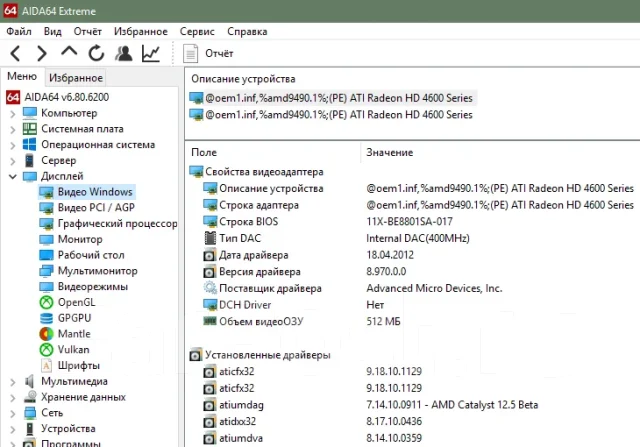The width and height of the screenshot is (640, 447).
Task: Select the Сервер tower icon
Action: pos(29,160)
